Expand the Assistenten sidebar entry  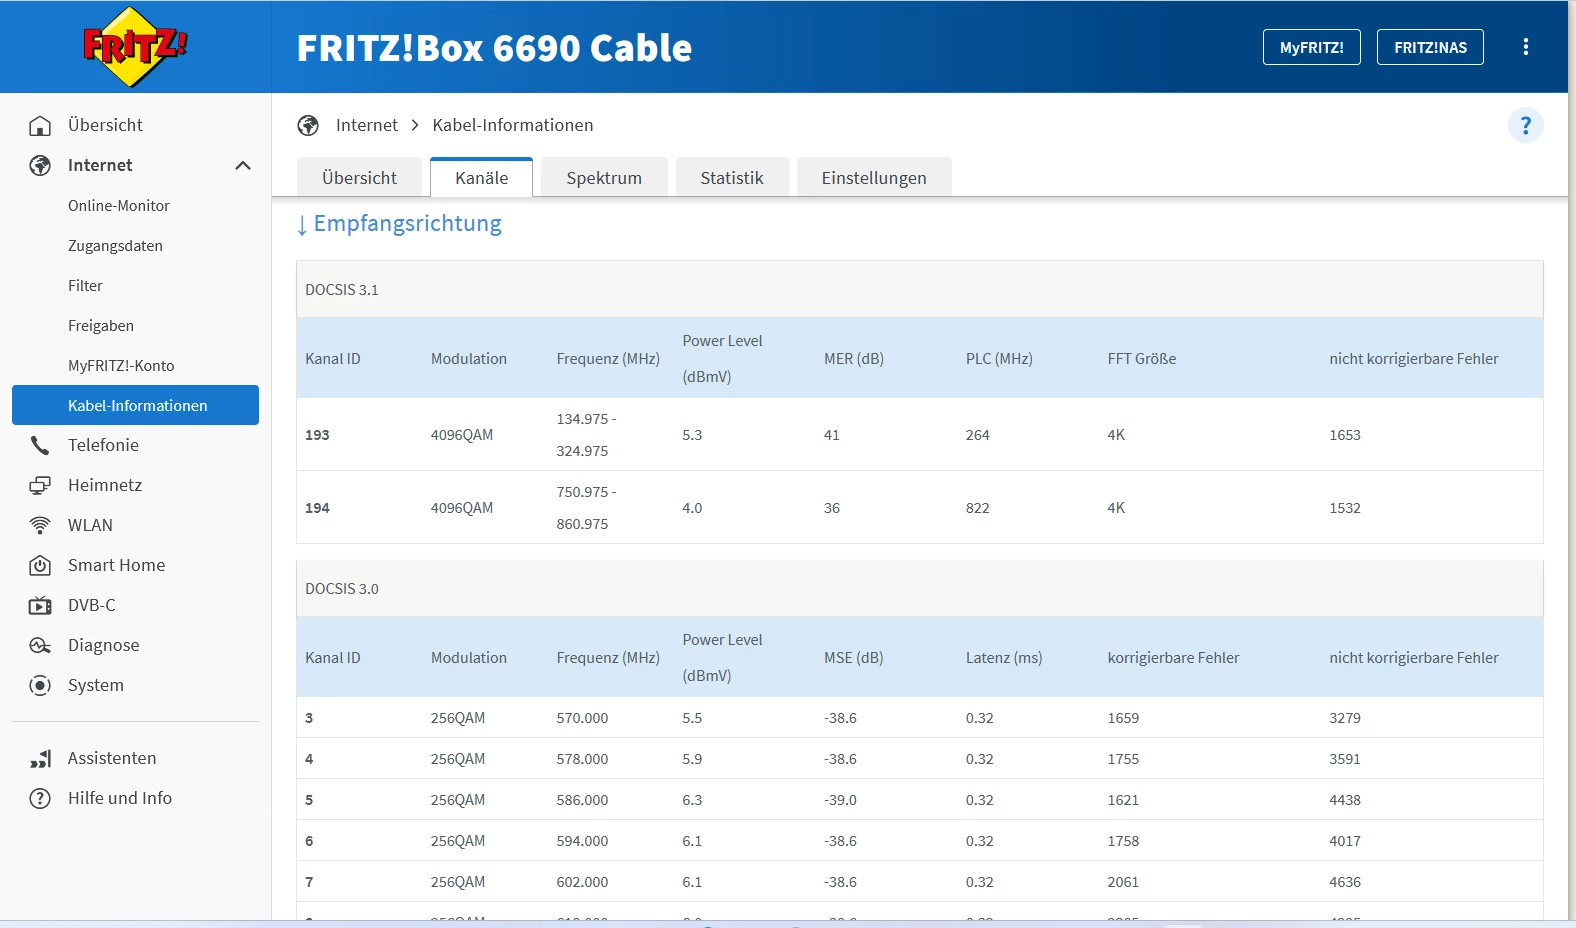(x=112, y=758)
